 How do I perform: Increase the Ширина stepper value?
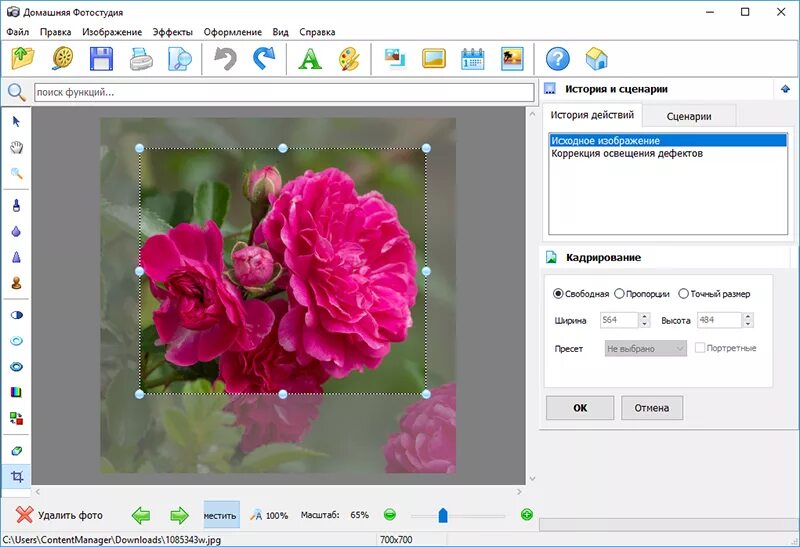point(644,316)
